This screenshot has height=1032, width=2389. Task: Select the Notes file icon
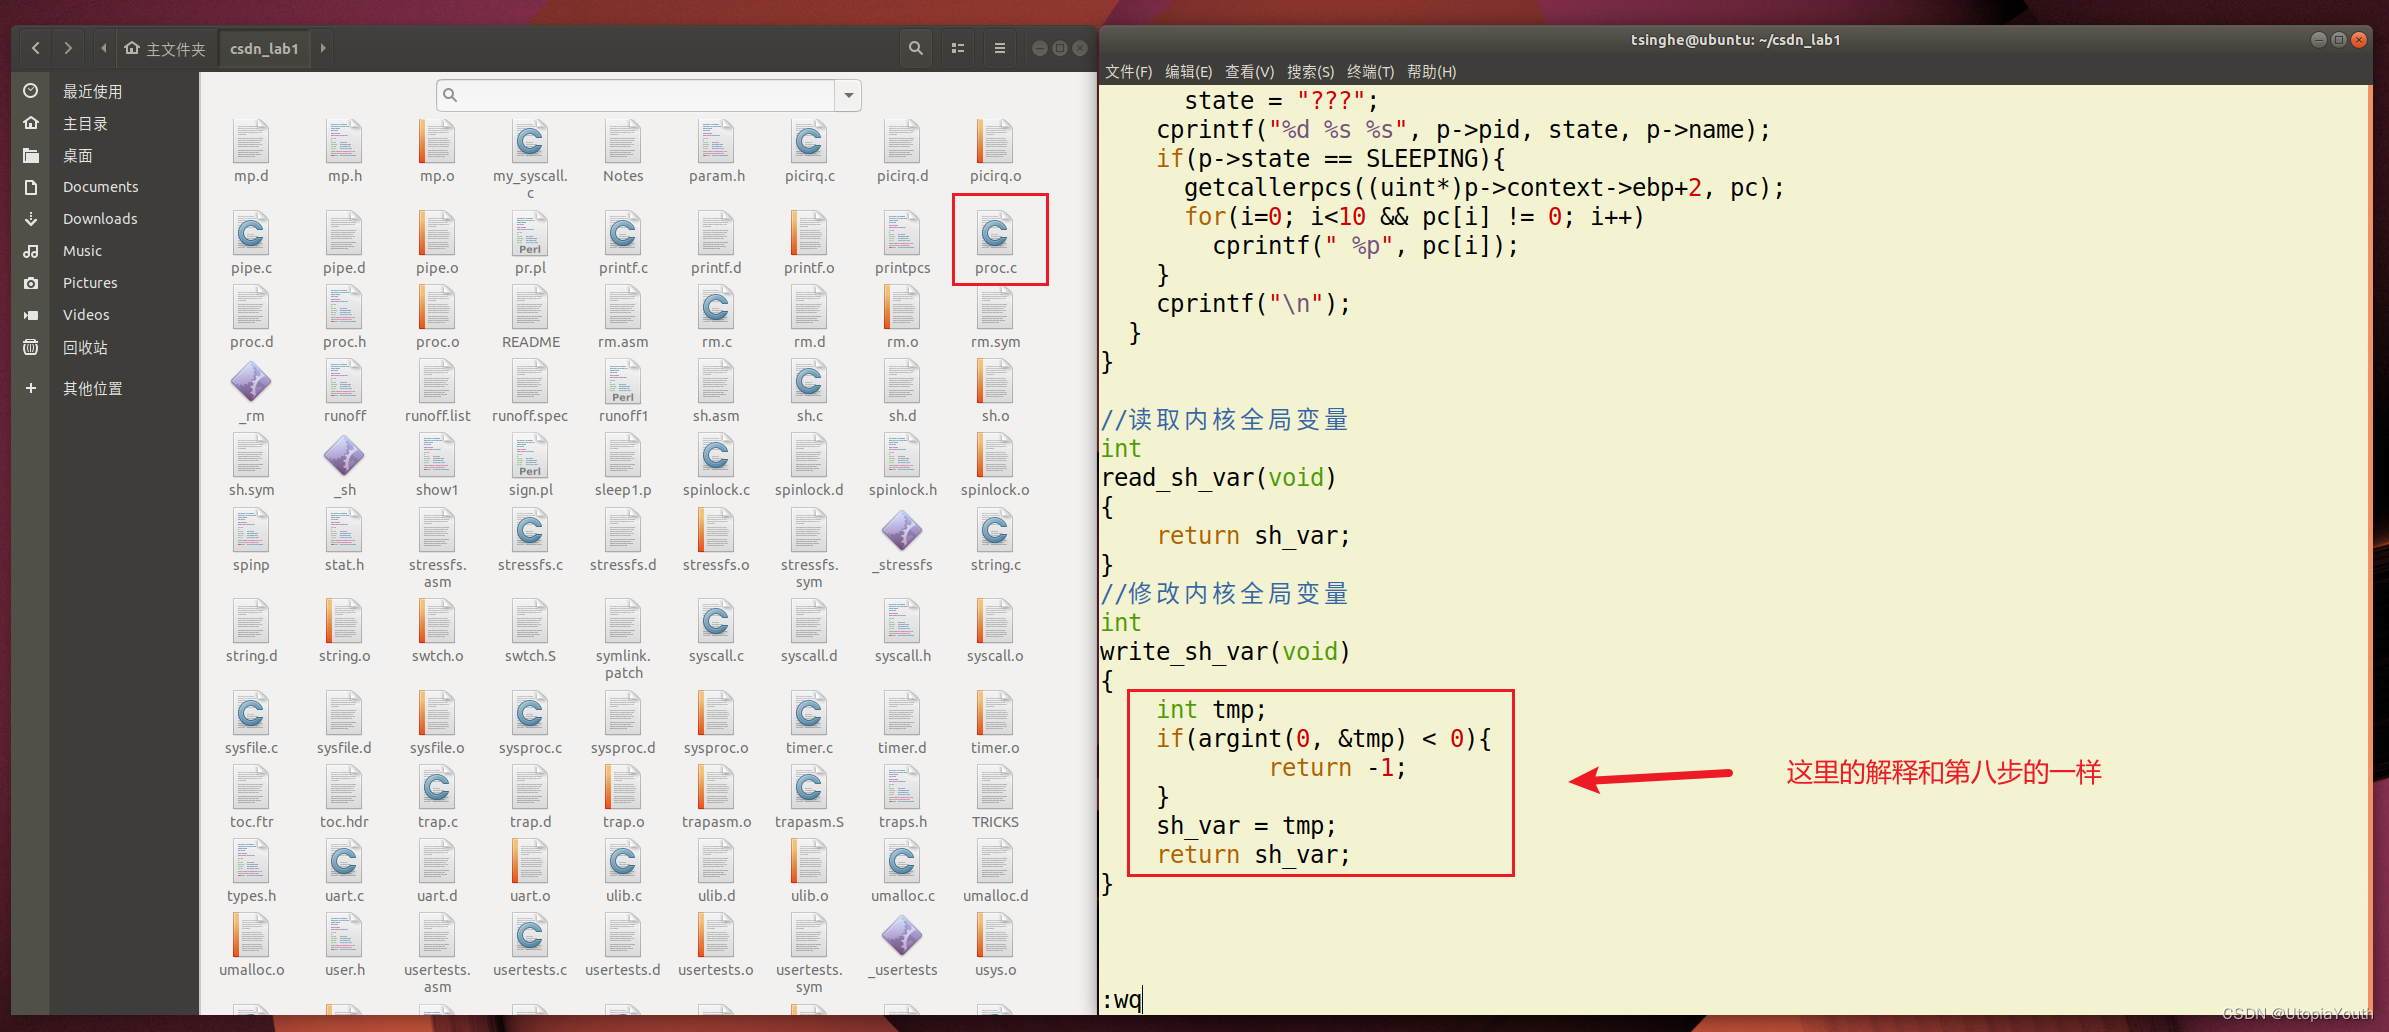coord(623,142)
